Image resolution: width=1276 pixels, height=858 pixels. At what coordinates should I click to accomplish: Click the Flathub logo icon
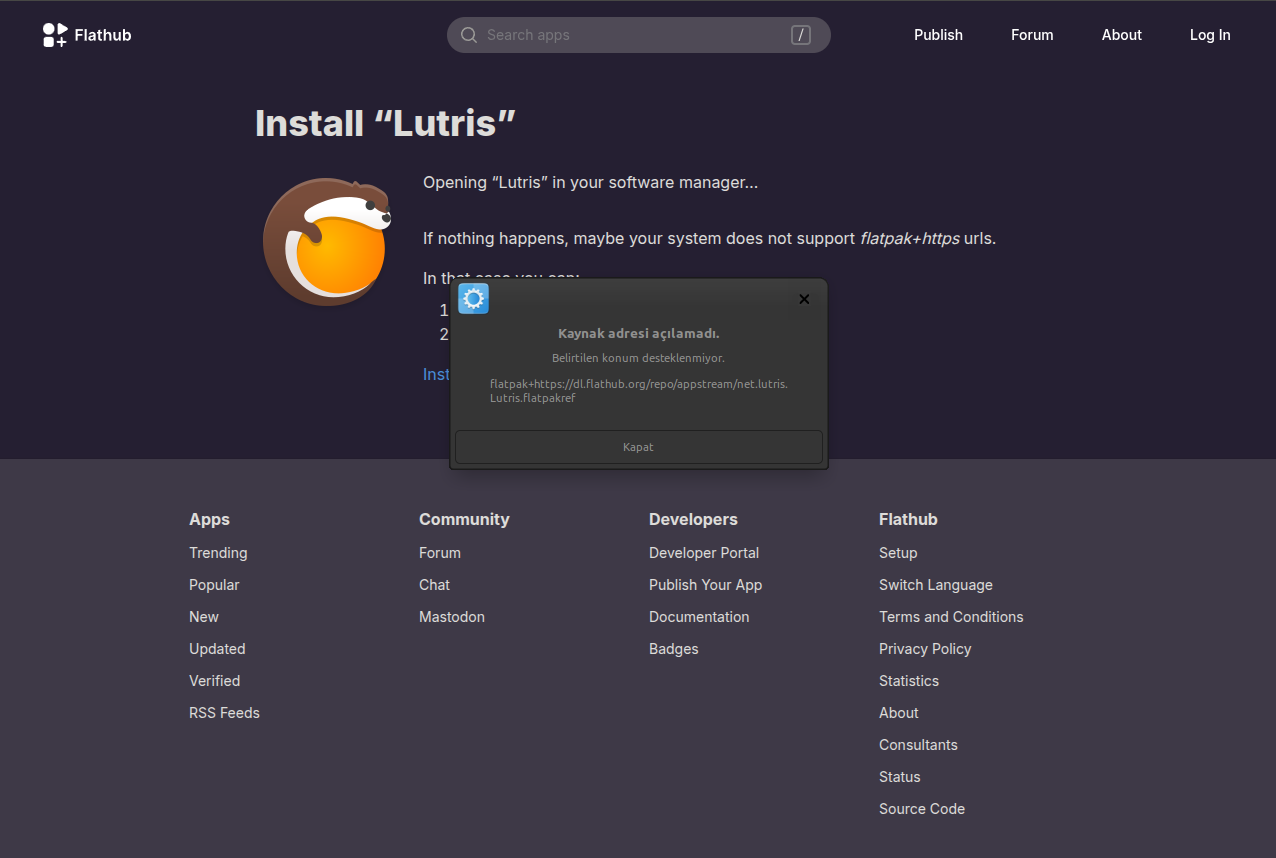(x=55, y=35)
